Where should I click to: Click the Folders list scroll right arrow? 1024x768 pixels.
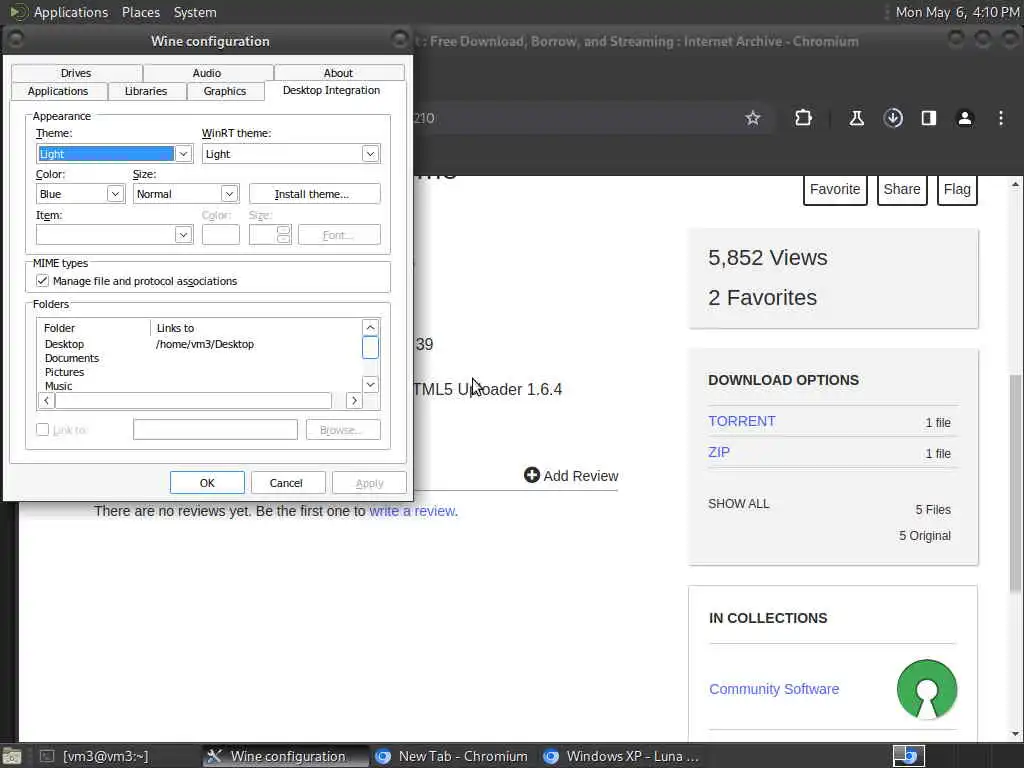pyautogui.click(x=354, y=400)
